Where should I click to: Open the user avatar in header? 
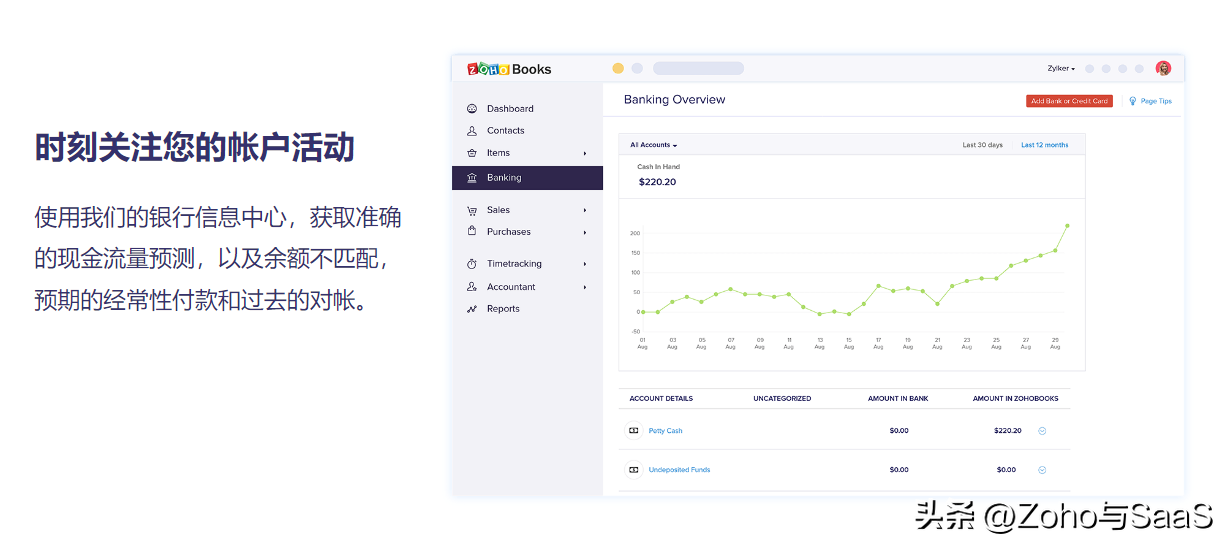(x=1163, y=68)
